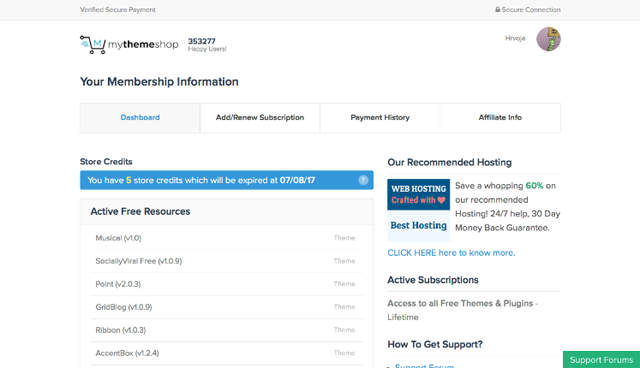
Task: Click Access to all Free Themes subscription
Action: coord(462,310)
